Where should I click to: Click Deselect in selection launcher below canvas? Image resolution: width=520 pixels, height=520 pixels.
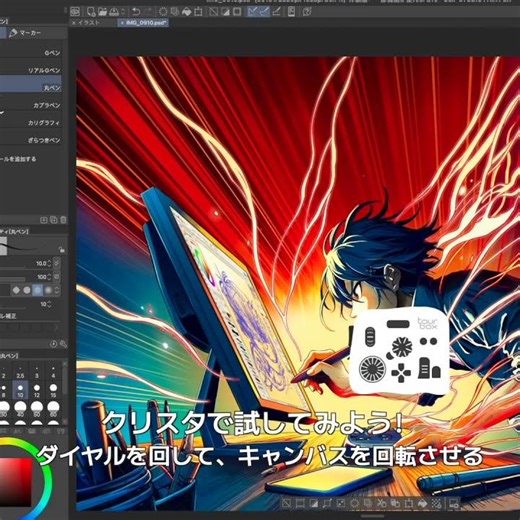point(286,503)
